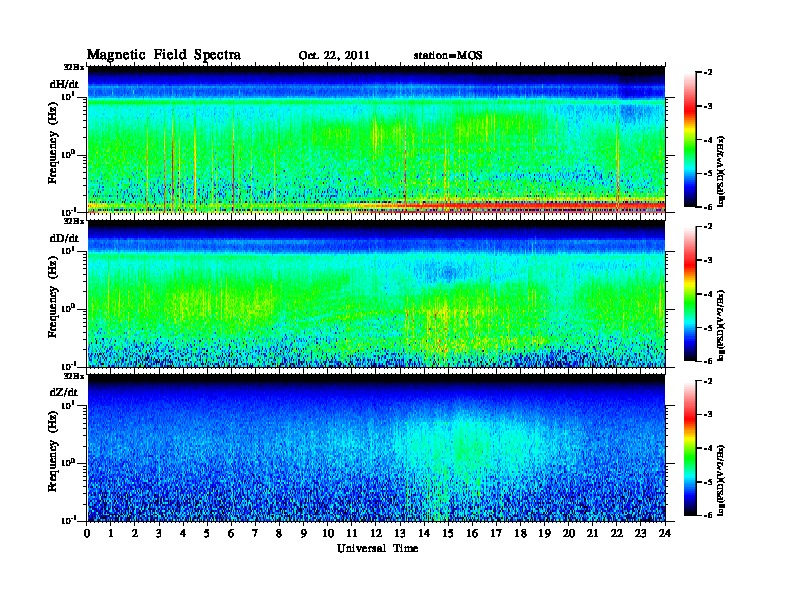Click hour "1" on the Universal Time axis
Image resolution: width=792 pixels, height=612 pixels.
[111, 533]
